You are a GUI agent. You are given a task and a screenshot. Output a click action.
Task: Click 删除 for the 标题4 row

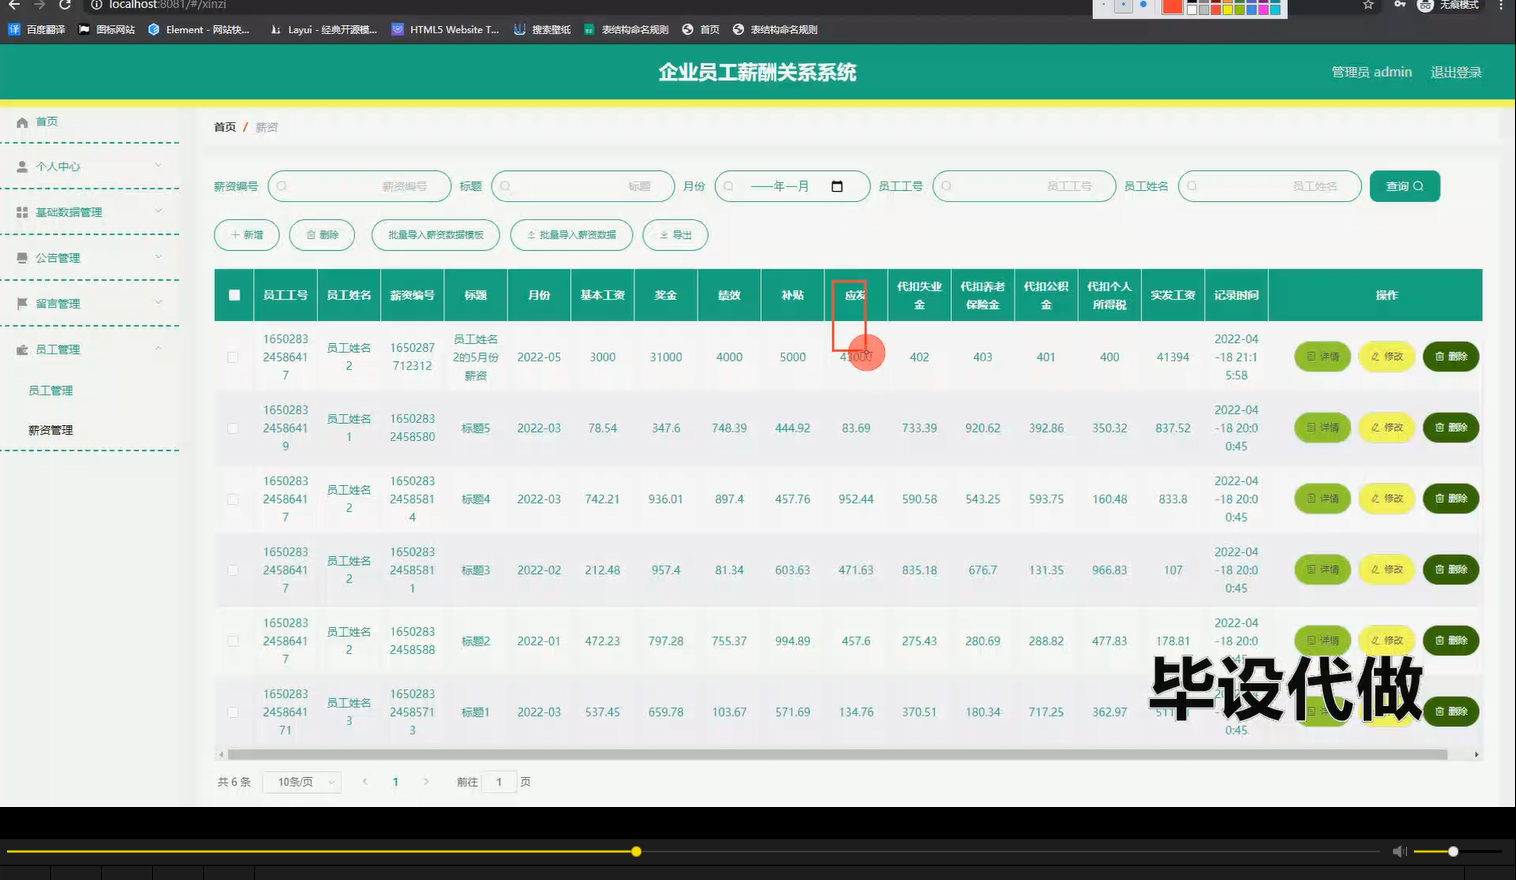coord(1451,499)
